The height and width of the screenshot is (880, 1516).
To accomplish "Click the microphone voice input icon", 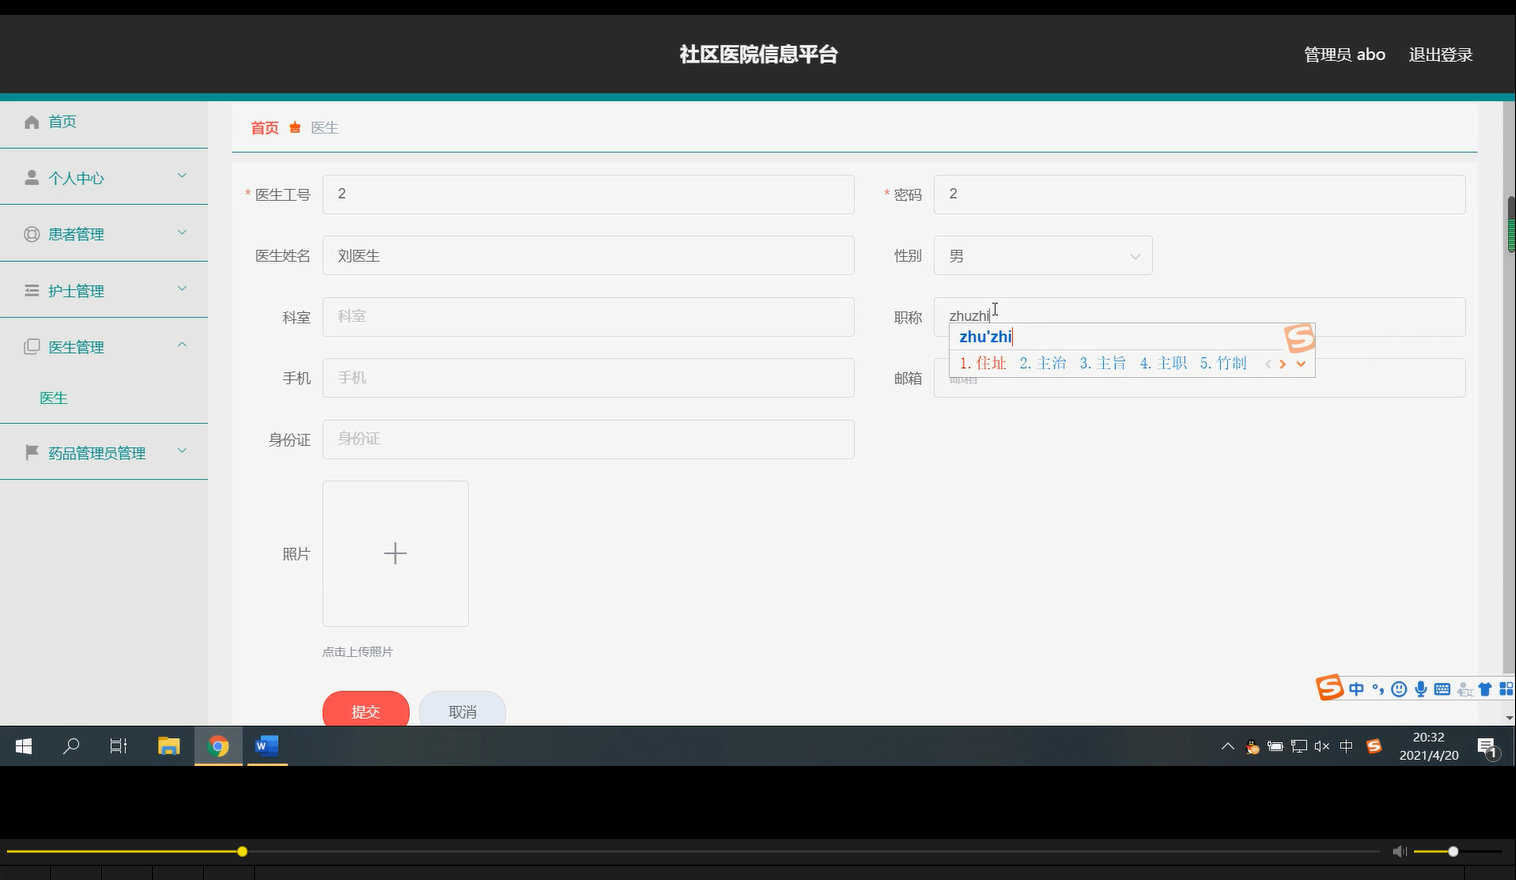I will [x=1420, y=689].
